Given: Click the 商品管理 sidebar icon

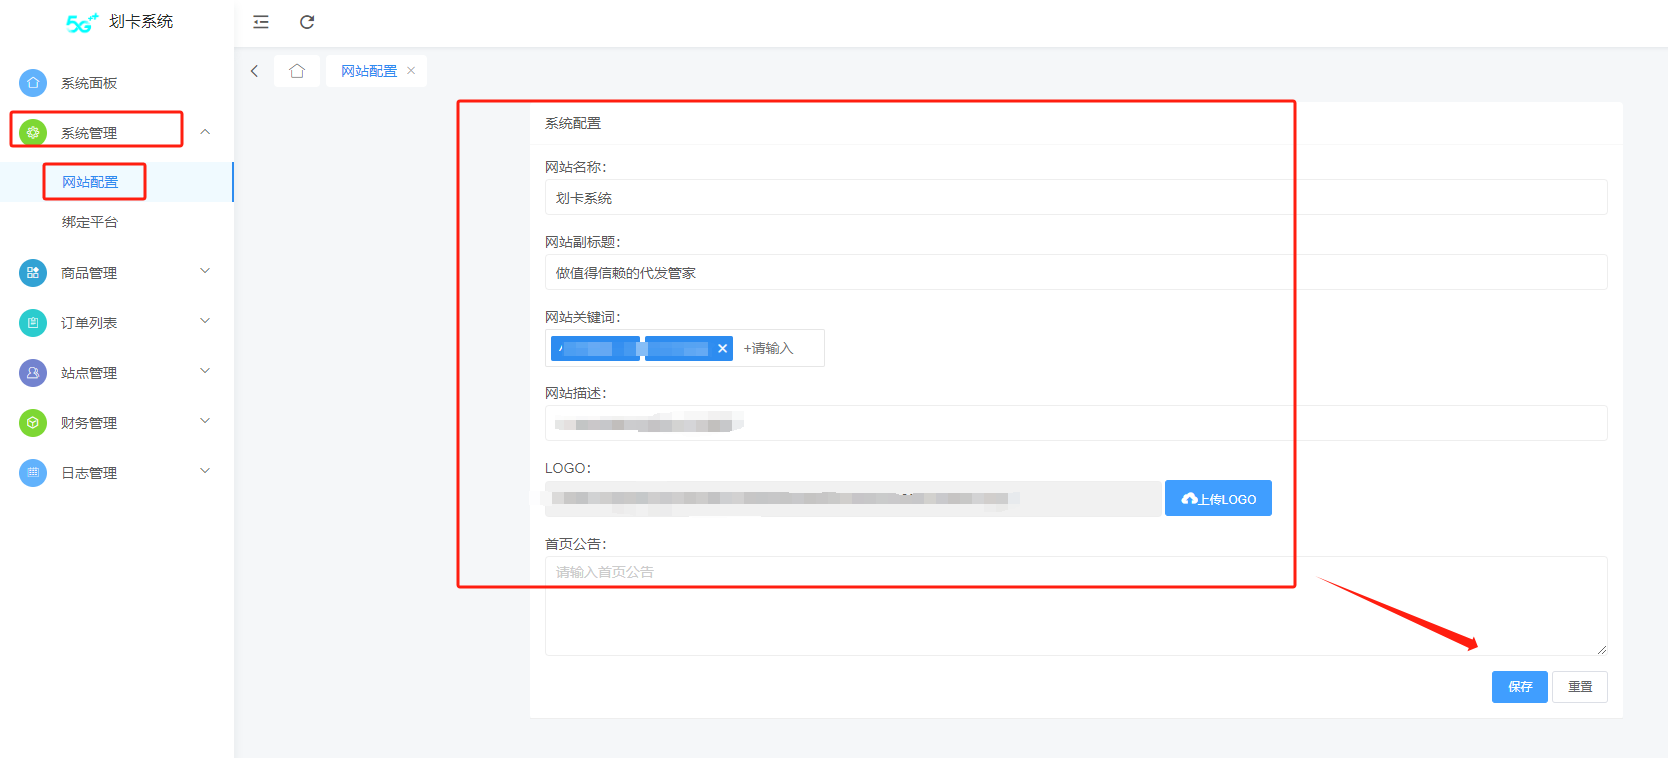Looking at the screenshot, I should pos(33,273).
